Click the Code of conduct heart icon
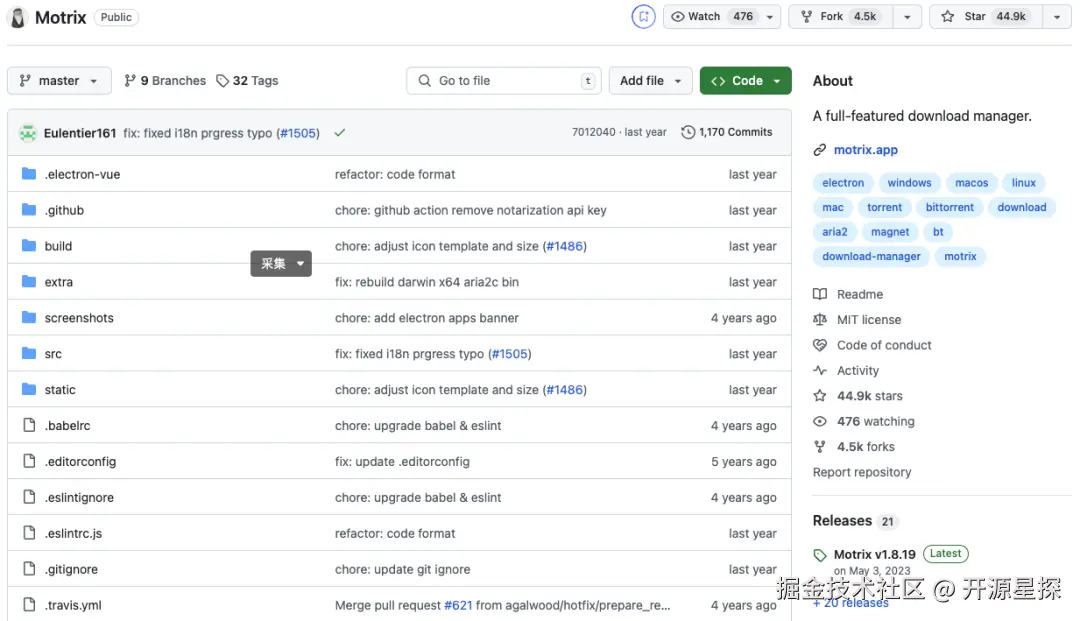Screen dimensions: 1080x621 (x=820, y=345)
